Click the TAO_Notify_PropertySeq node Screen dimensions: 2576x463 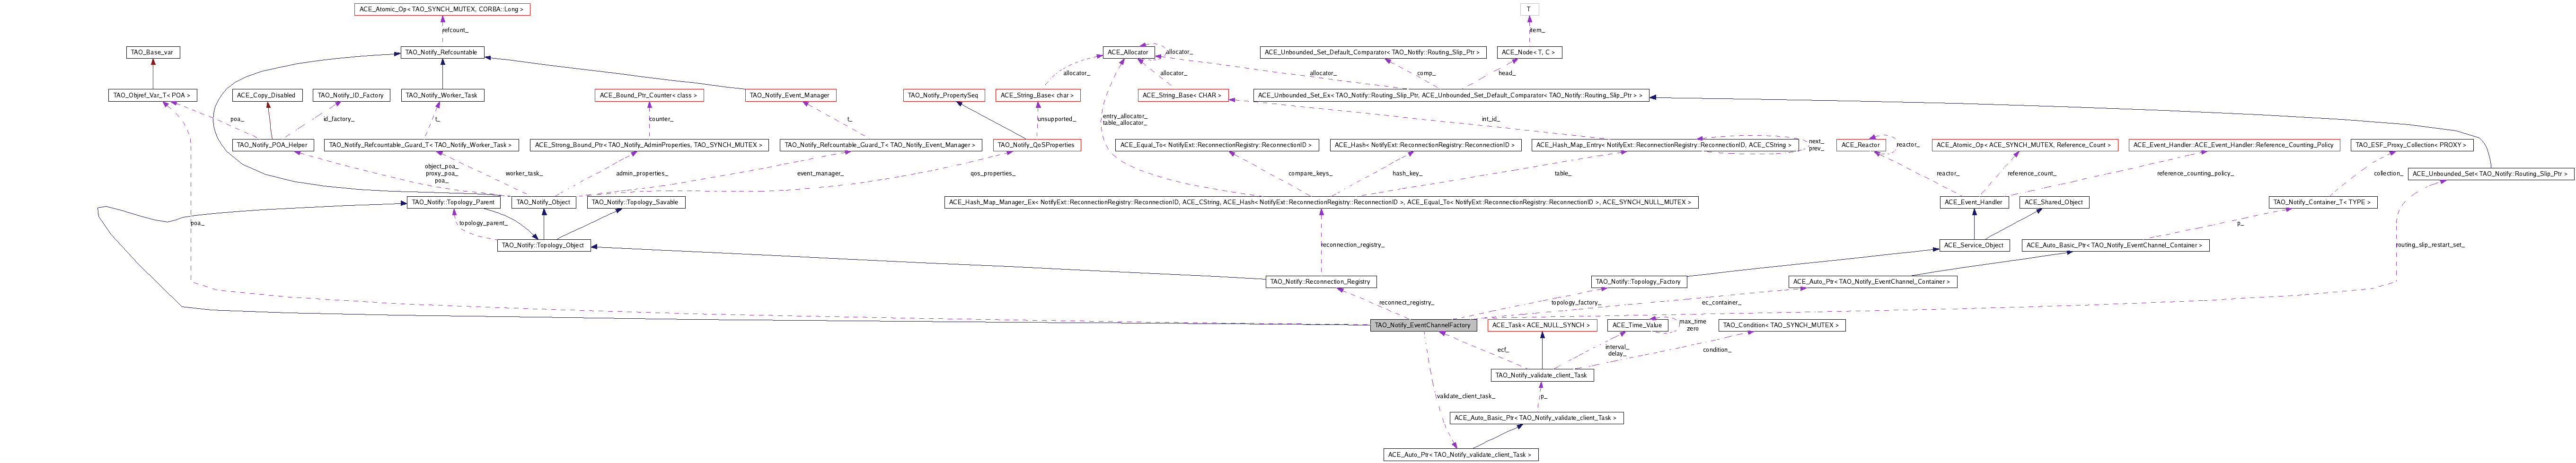tap(943, 95)
